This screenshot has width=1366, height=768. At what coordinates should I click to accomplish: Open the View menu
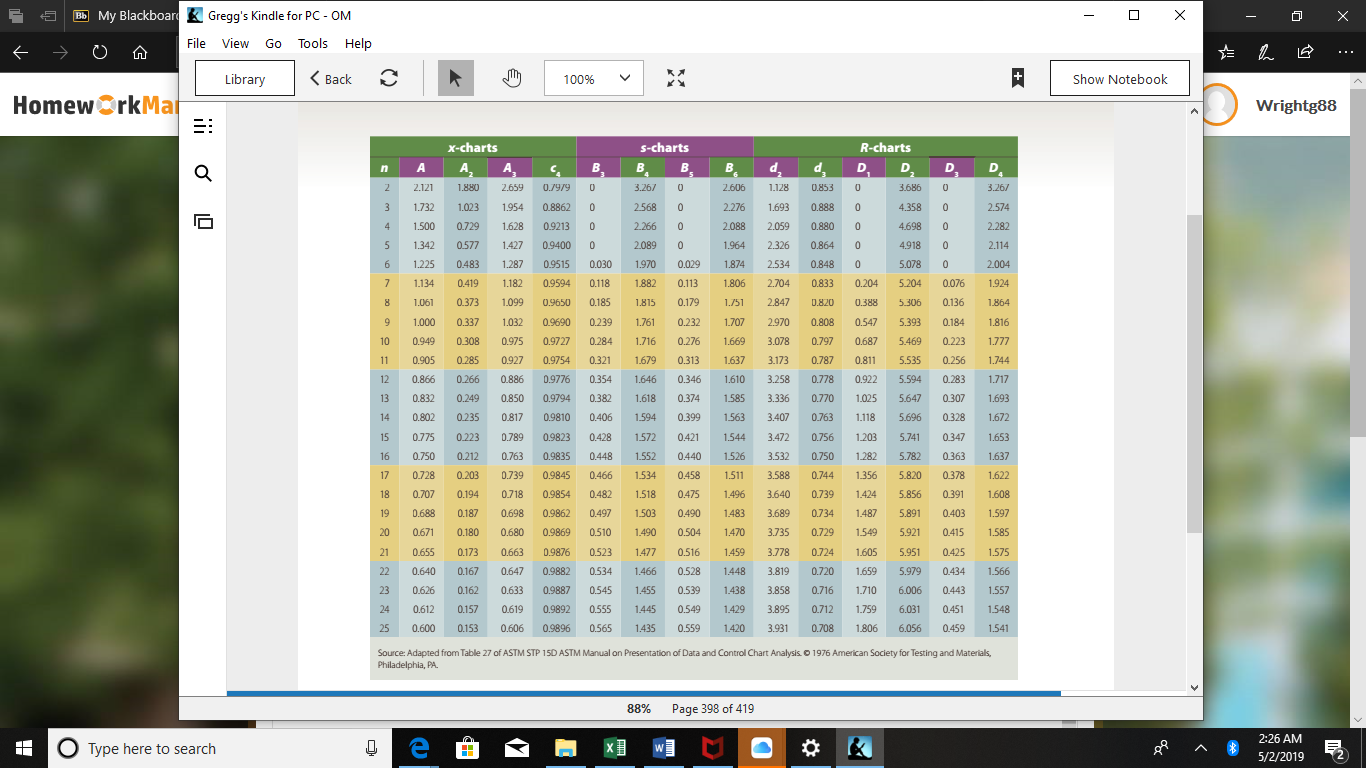click(x=235, y=43)
